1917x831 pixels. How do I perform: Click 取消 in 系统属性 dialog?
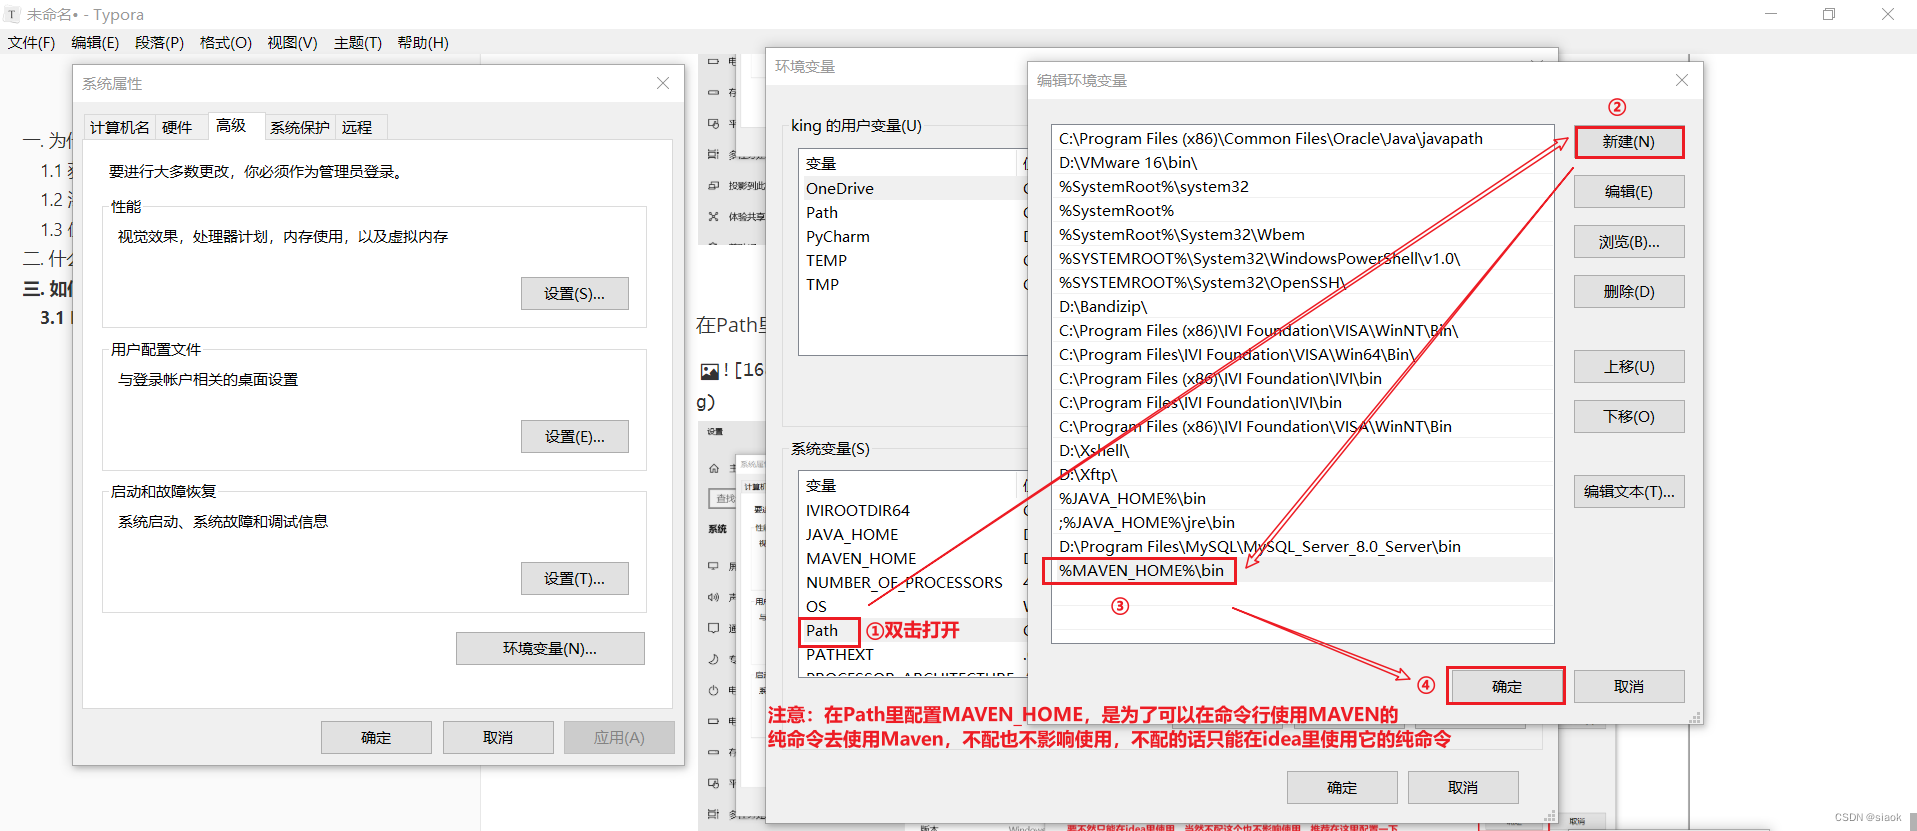(498, 738)
